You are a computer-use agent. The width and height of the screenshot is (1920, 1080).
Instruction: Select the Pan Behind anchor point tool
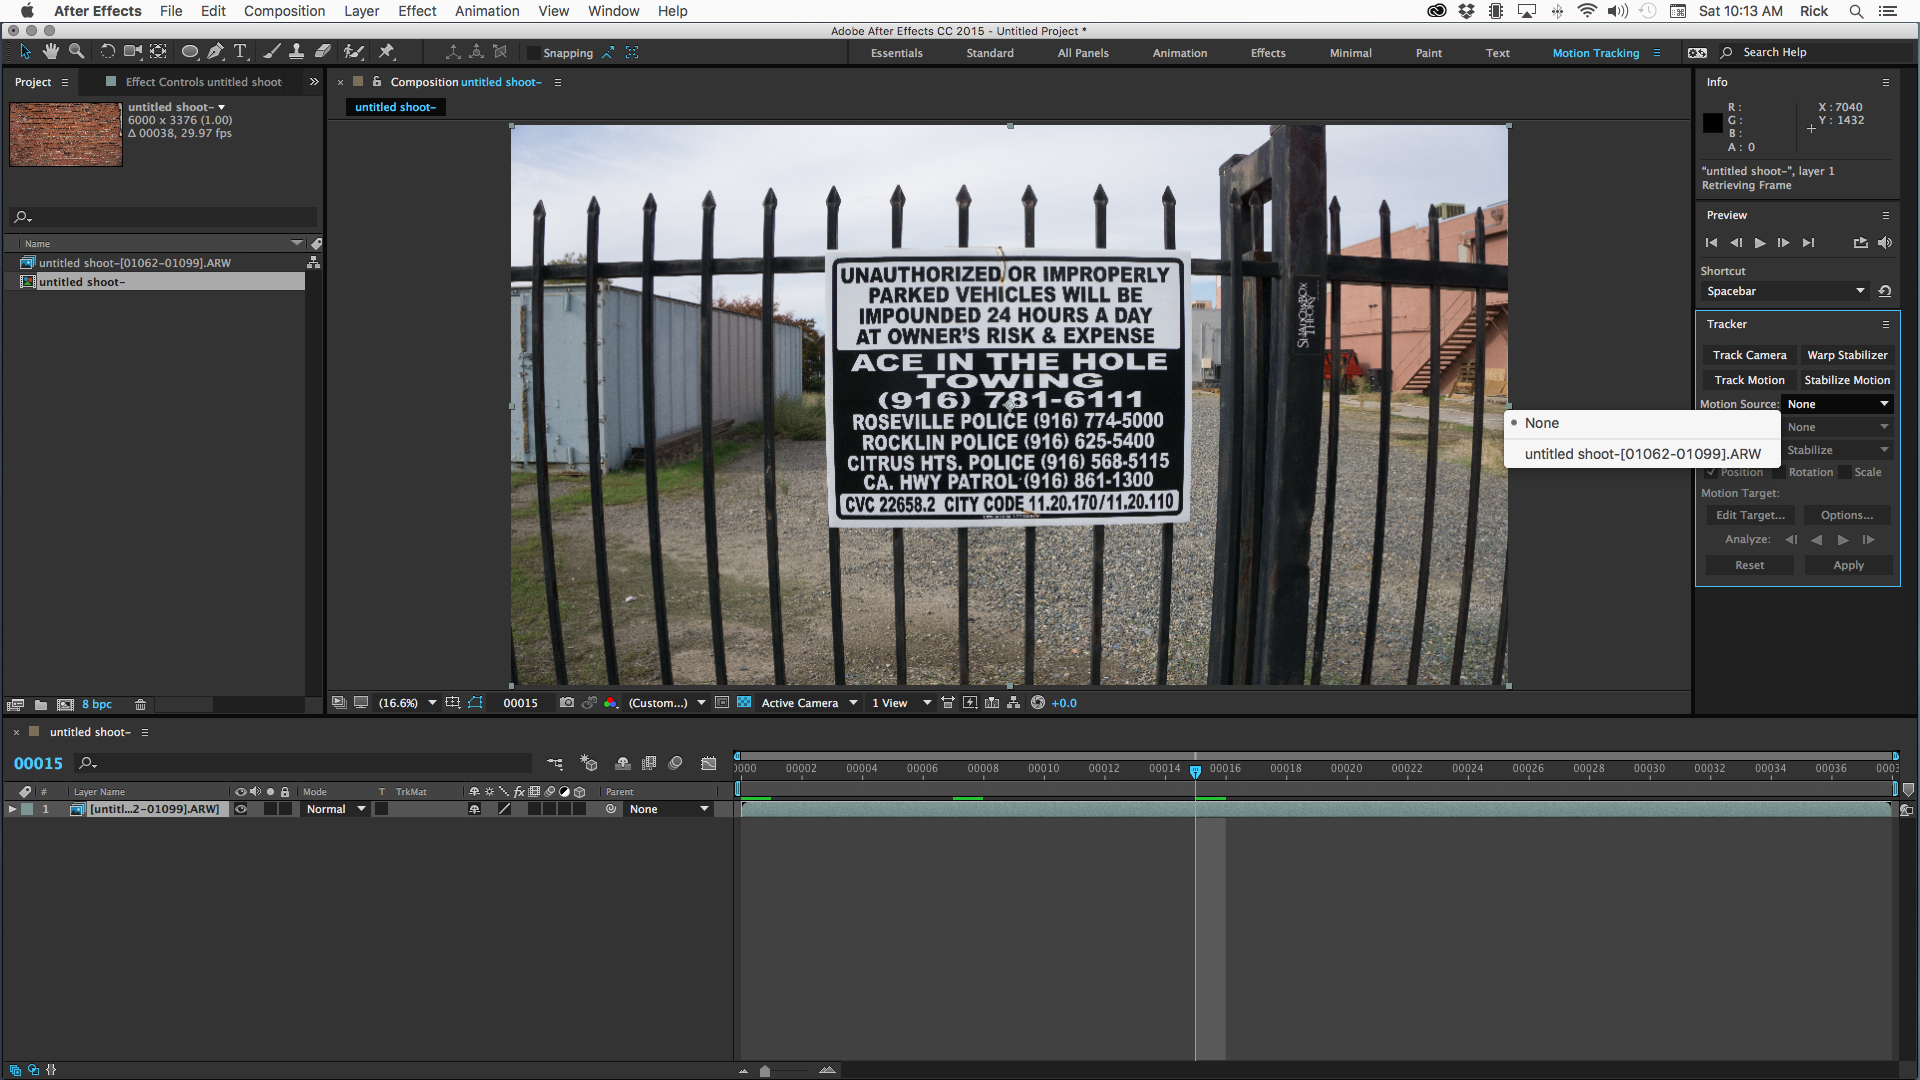[158, 52]
